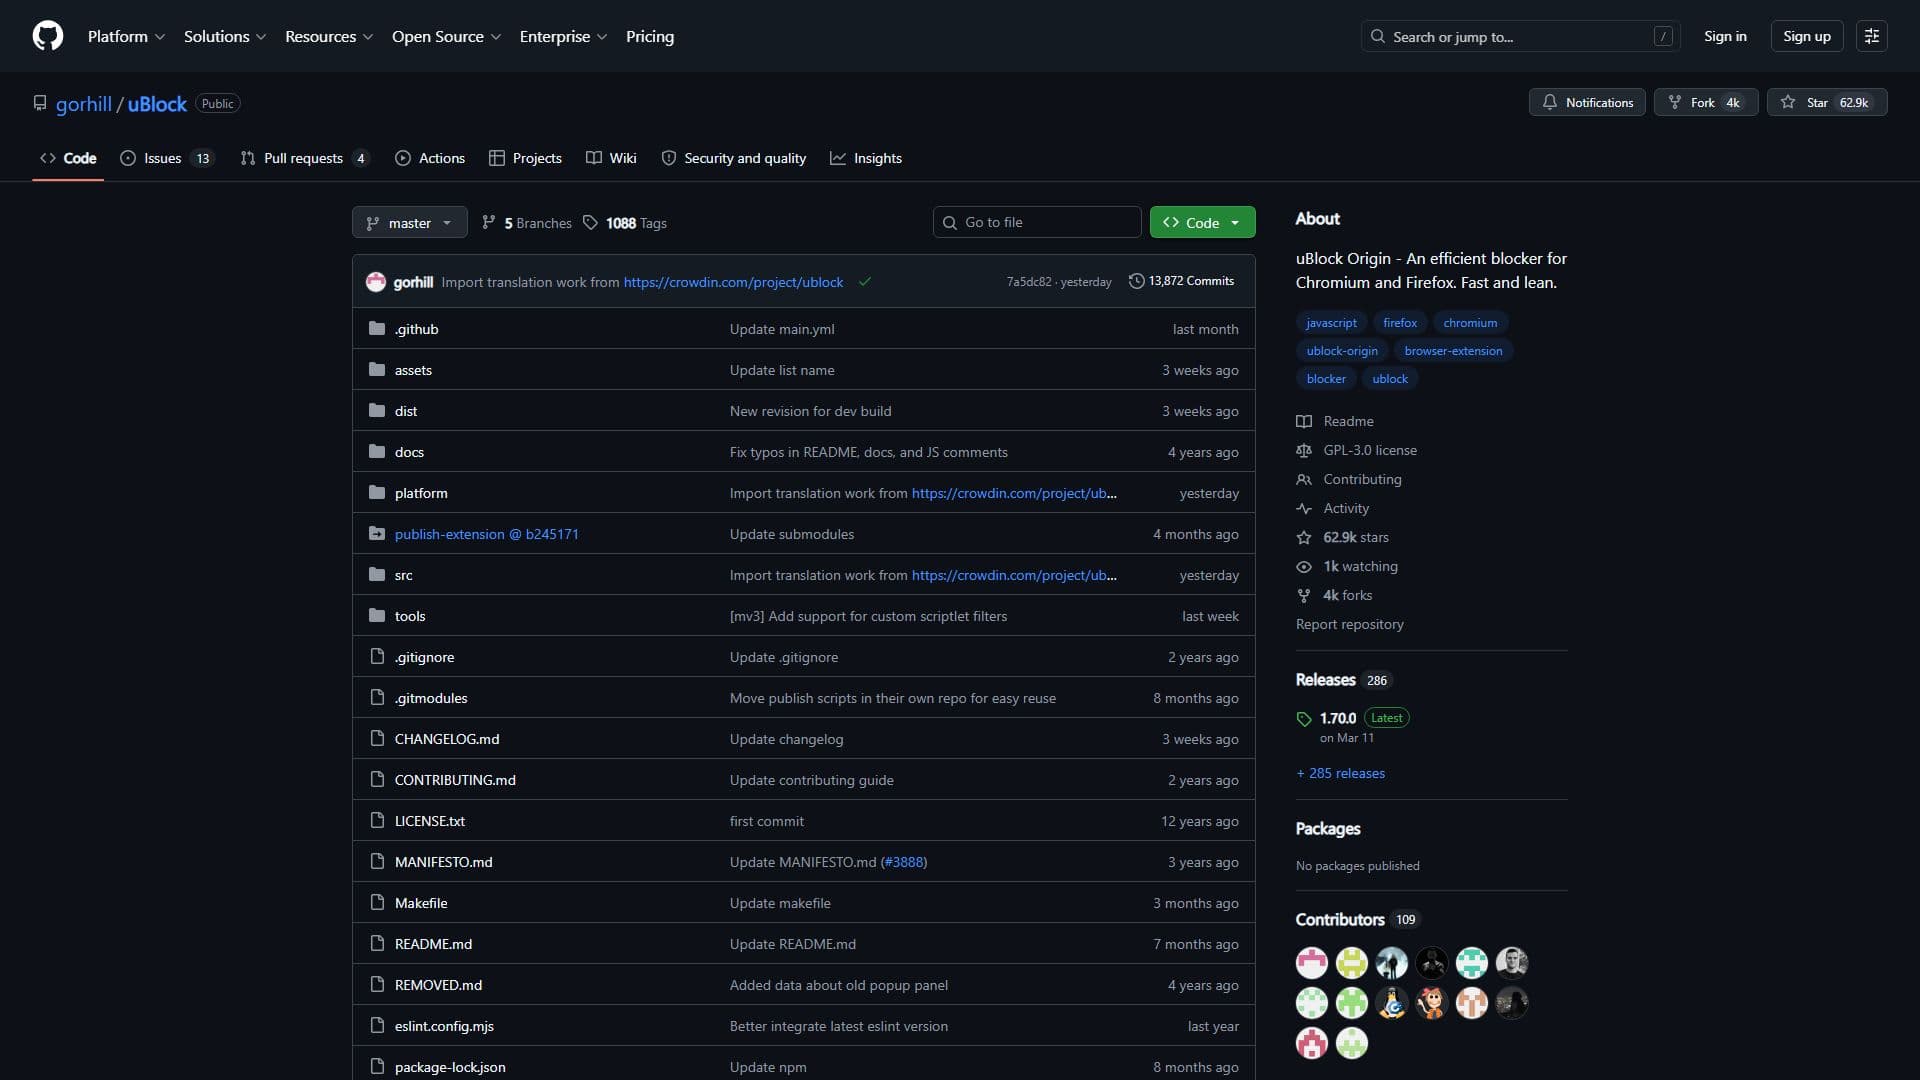Open the platform folder
The height and width of the screenshot is (1080, 1920).
[420, 493]
